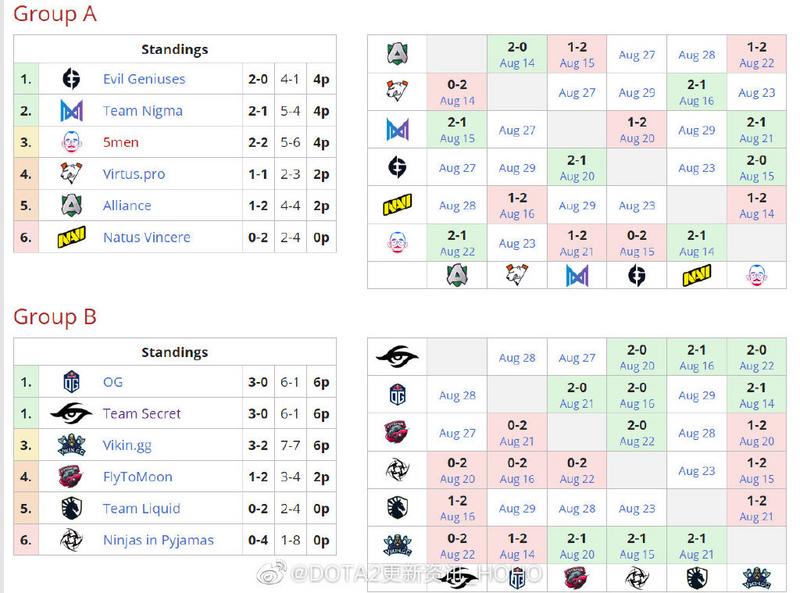Open the Ninjas in Pyjamas team link
The width and height of the screenshot is (800, 593).
(159, 540)
